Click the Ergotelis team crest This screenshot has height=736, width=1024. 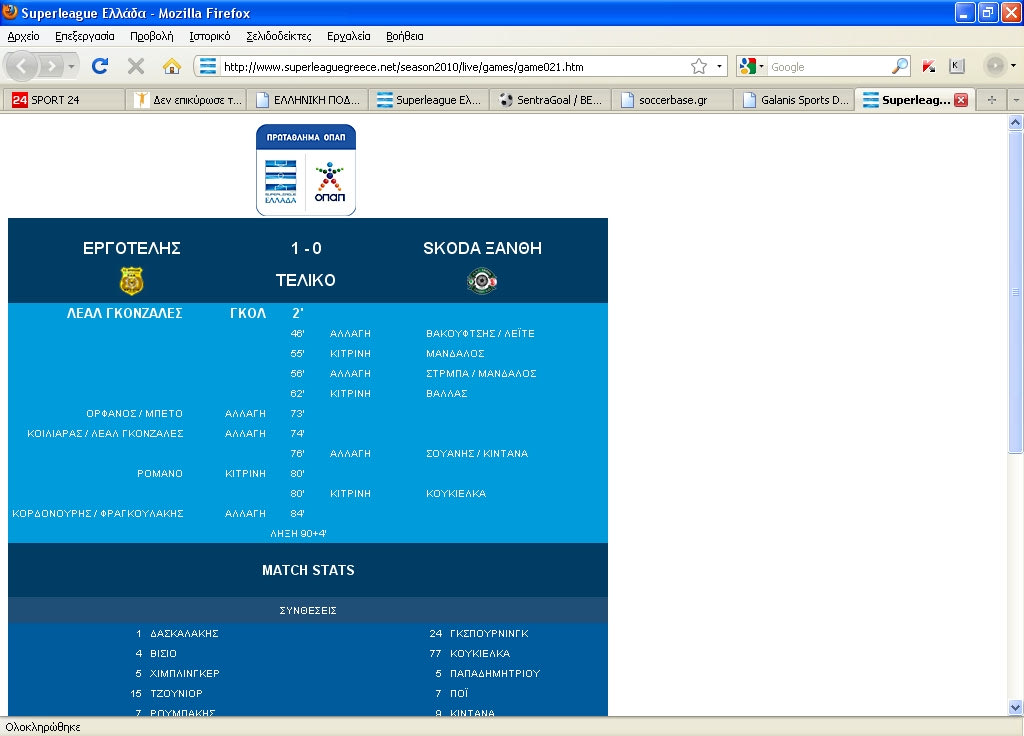tap(131, 281)
